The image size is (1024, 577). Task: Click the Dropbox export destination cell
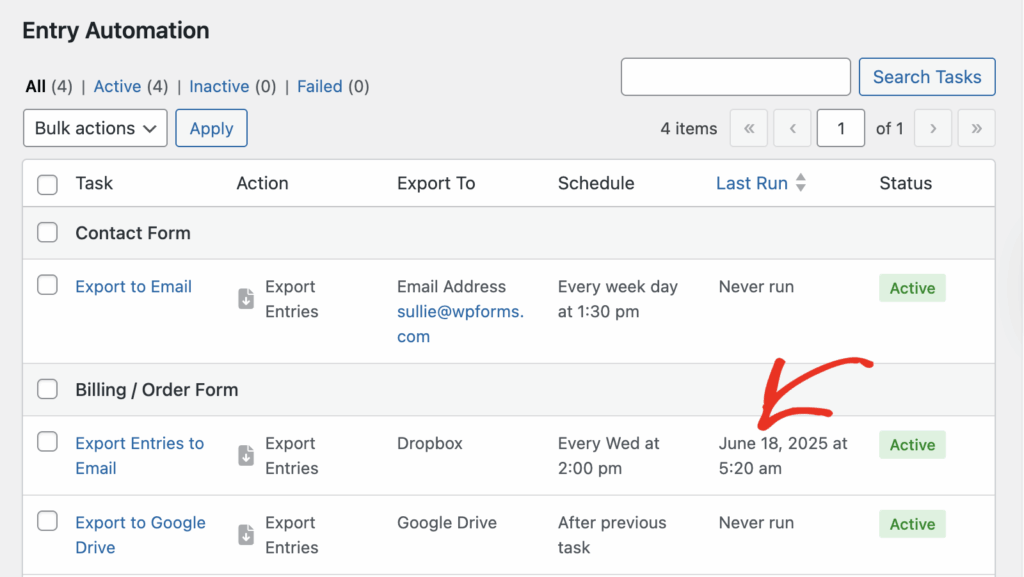pyautogui.click(x=429, y=443)
